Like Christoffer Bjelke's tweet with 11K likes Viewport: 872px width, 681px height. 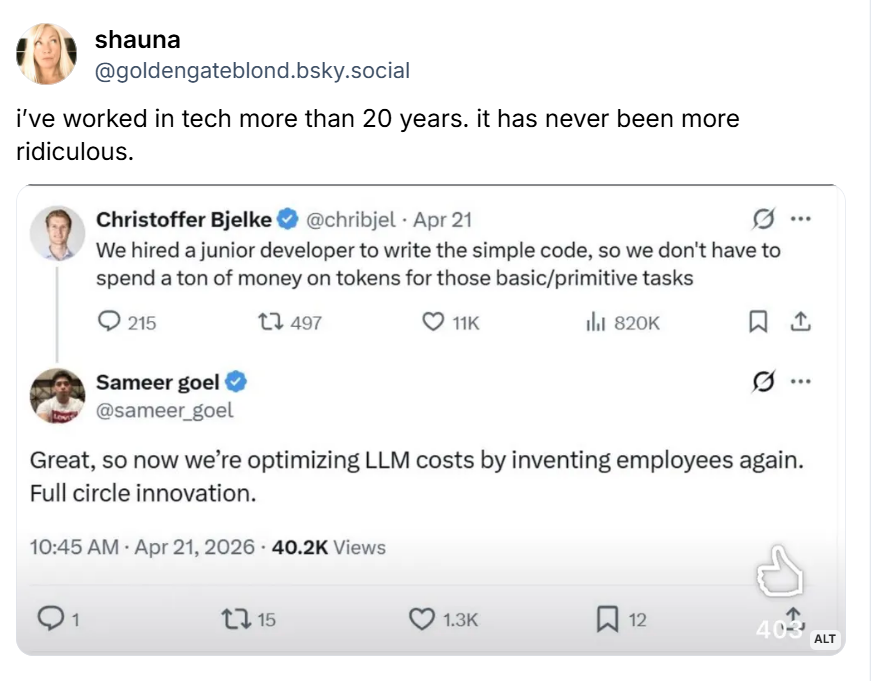coord(433,323)
